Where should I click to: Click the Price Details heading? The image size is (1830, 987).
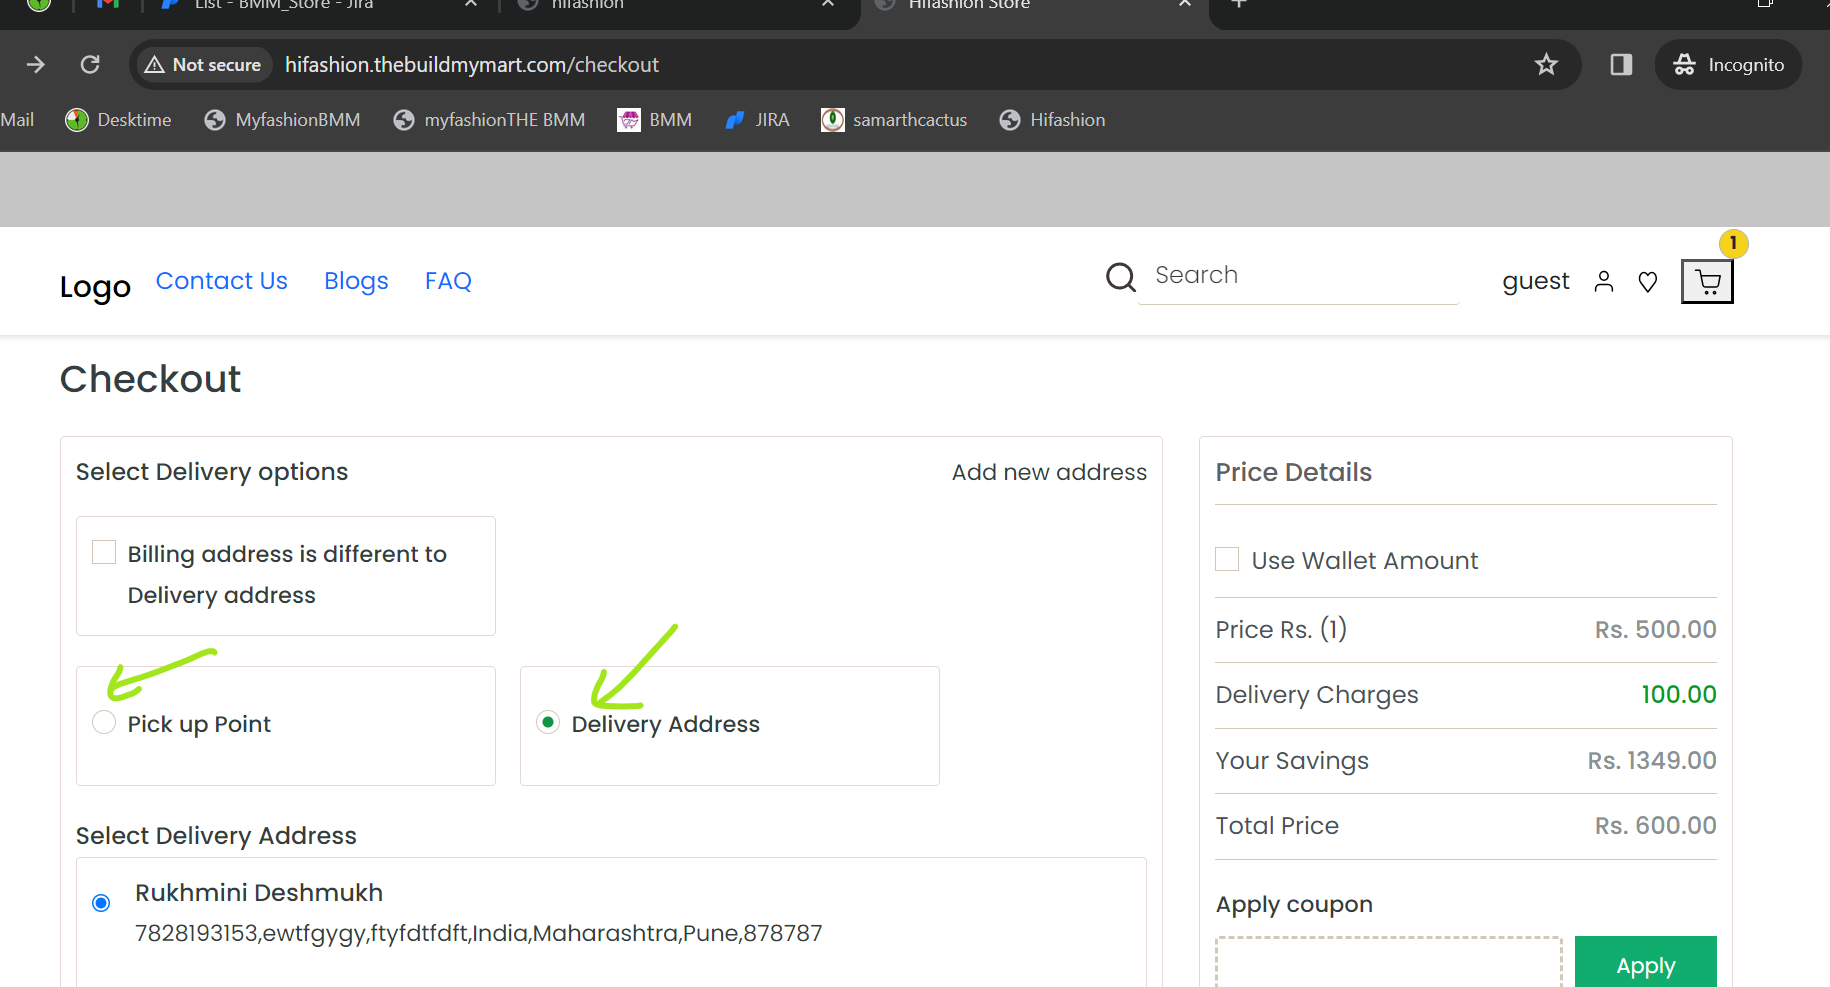1293,472
